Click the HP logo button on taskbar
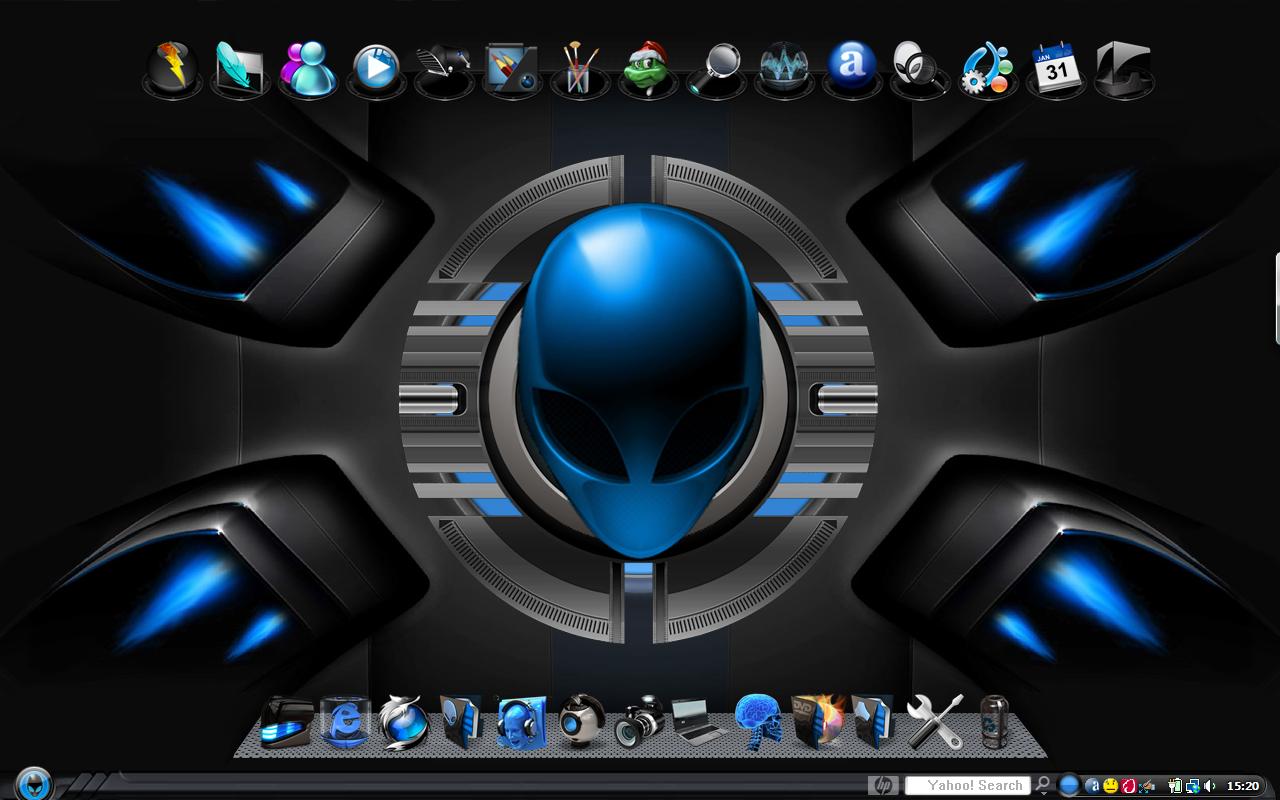 pos(883,785)
